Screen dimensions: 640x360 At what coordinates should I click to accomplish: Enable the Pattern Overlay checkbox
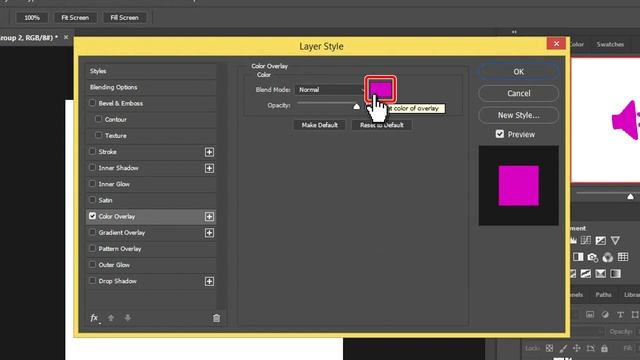pyautogui.click(x=92, y=248)
